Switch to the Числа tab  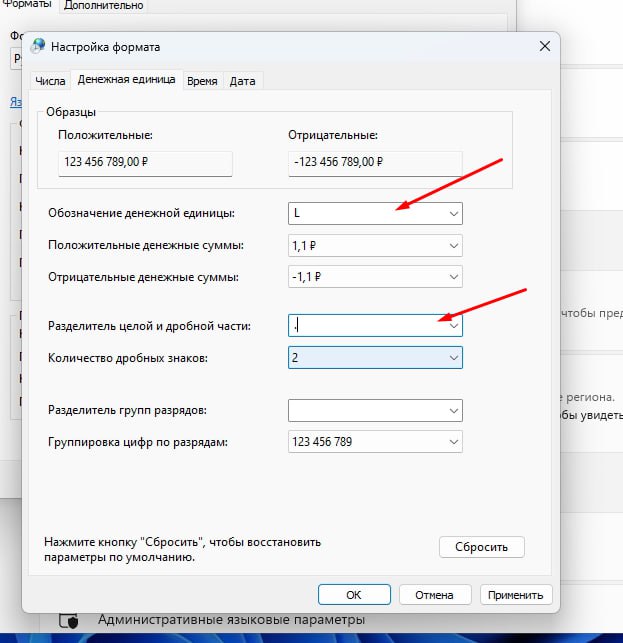point(50,81)
